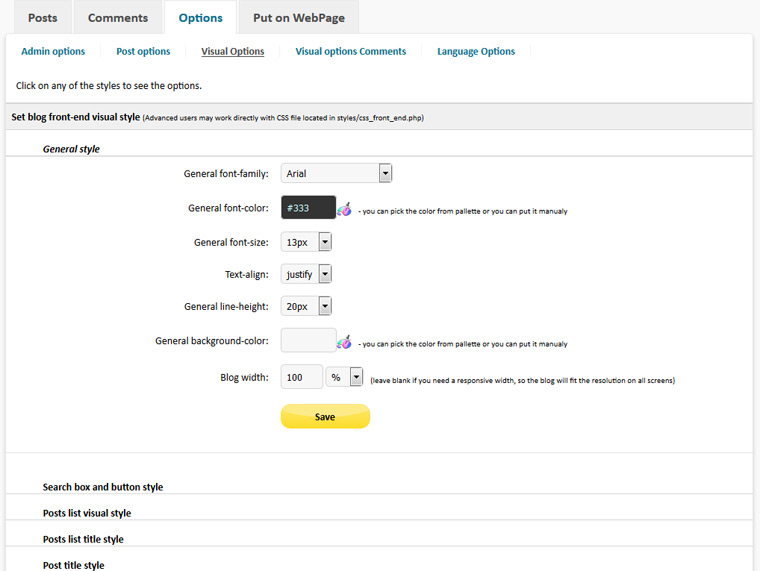Switch to the Posts tab
760x571 pixels.
tap(43, 18)
